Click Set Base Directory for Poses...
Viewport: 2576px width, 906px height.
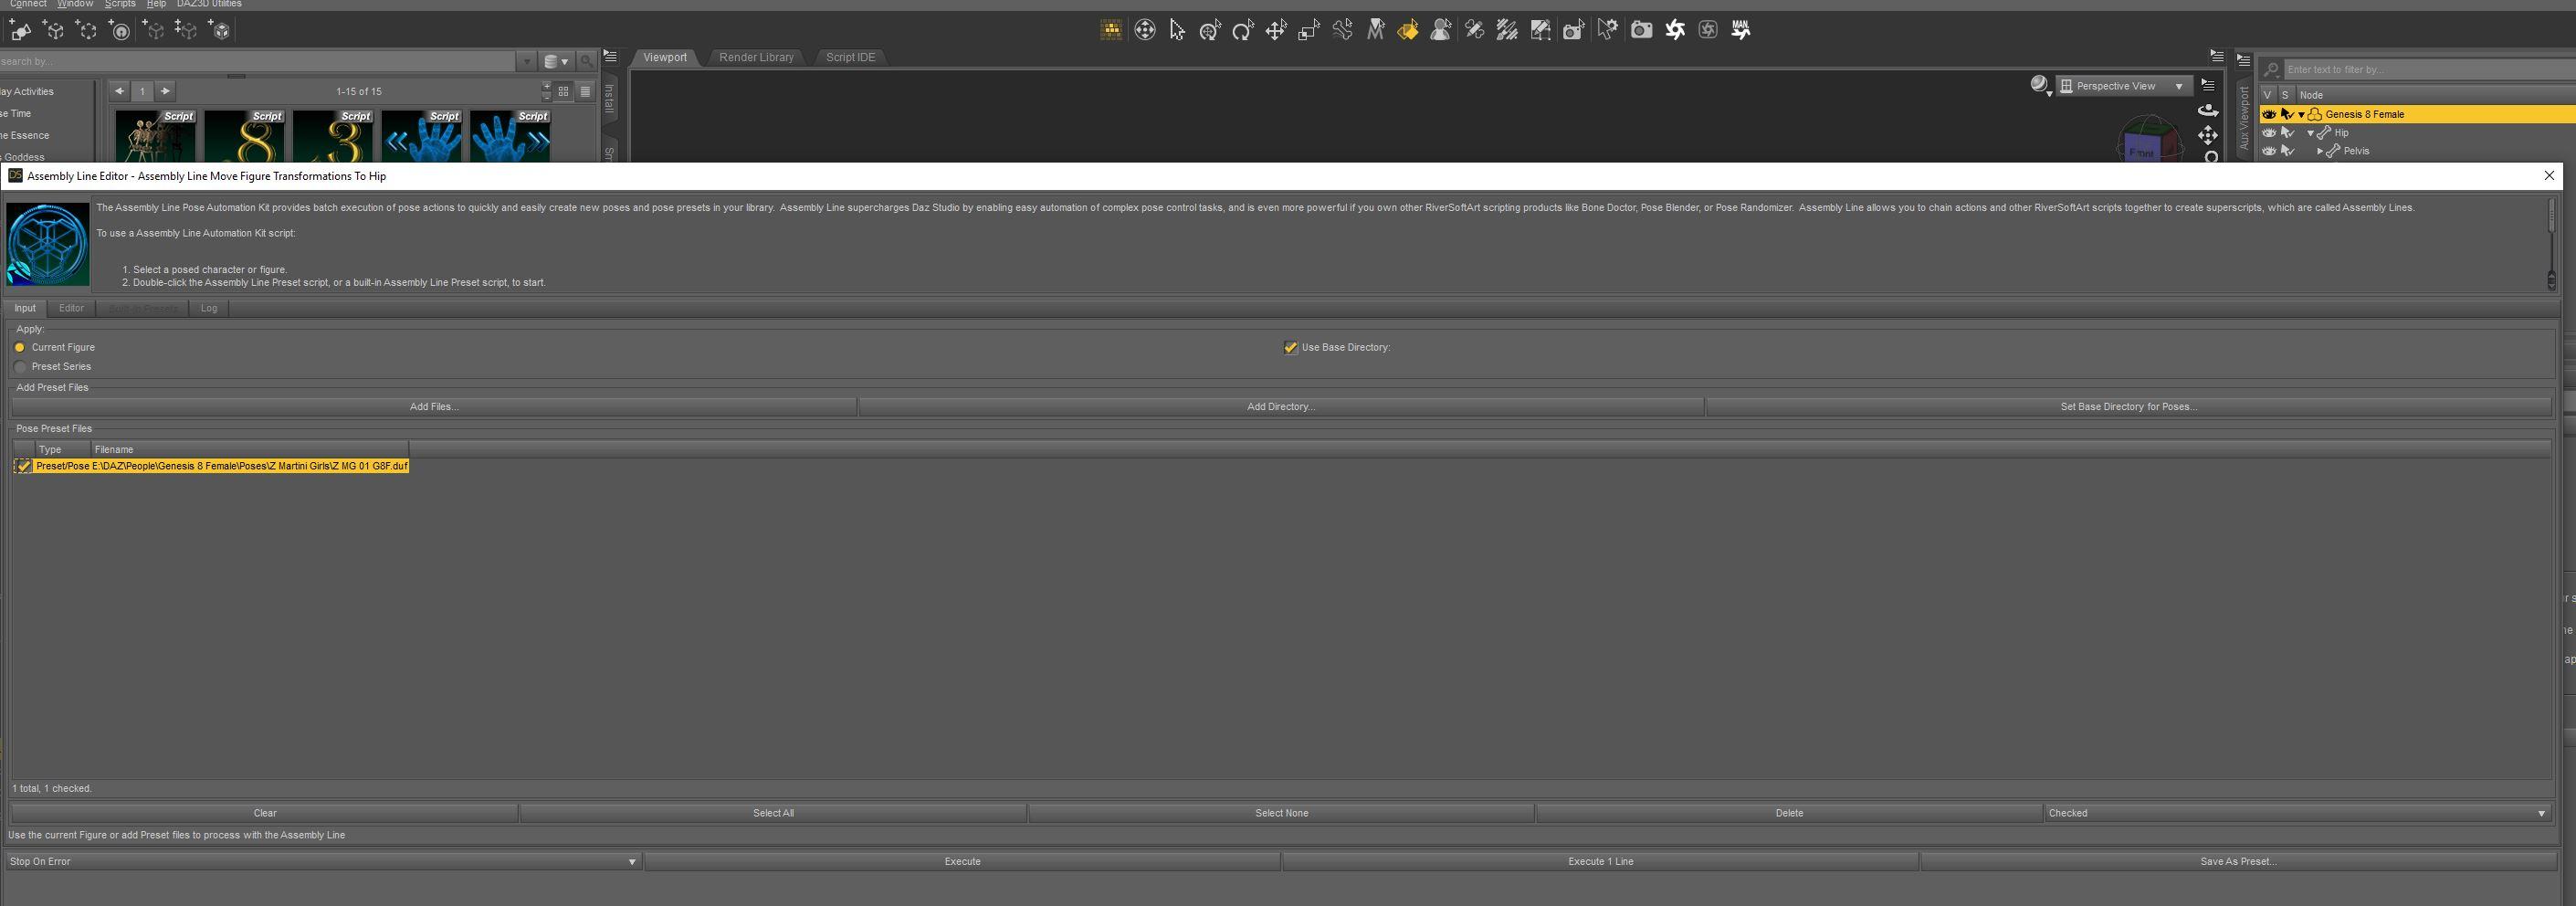pos(2129,407)
